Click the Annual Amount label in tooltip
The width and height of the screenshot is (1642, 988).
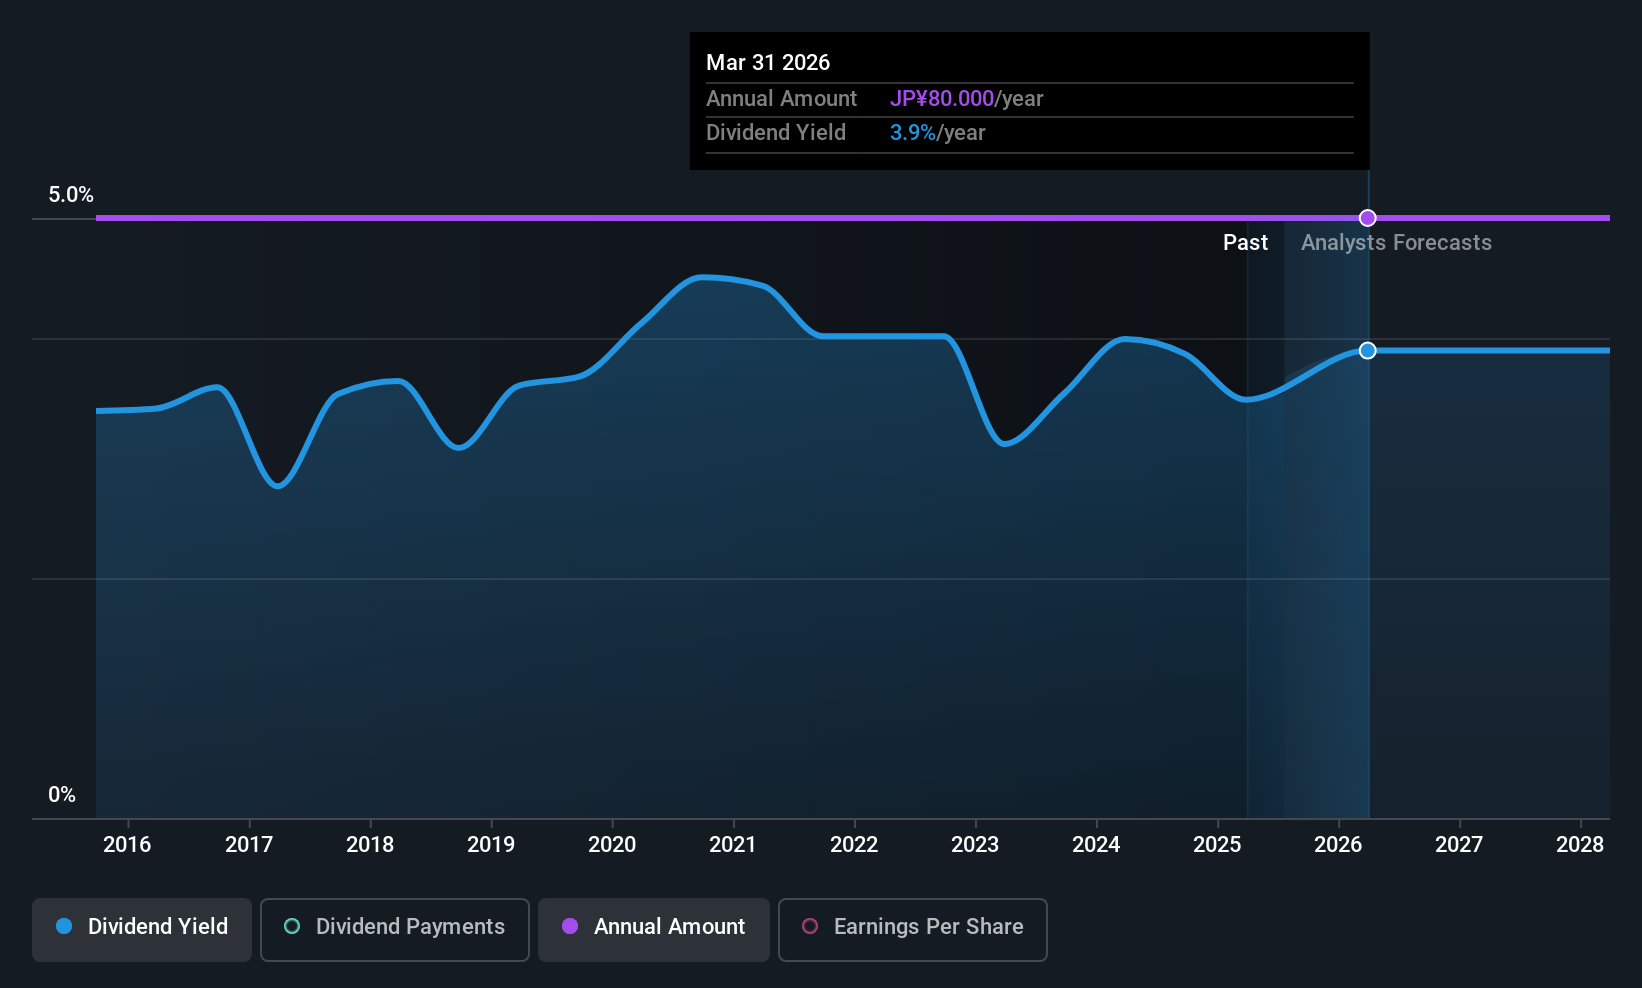pos(781,99)
